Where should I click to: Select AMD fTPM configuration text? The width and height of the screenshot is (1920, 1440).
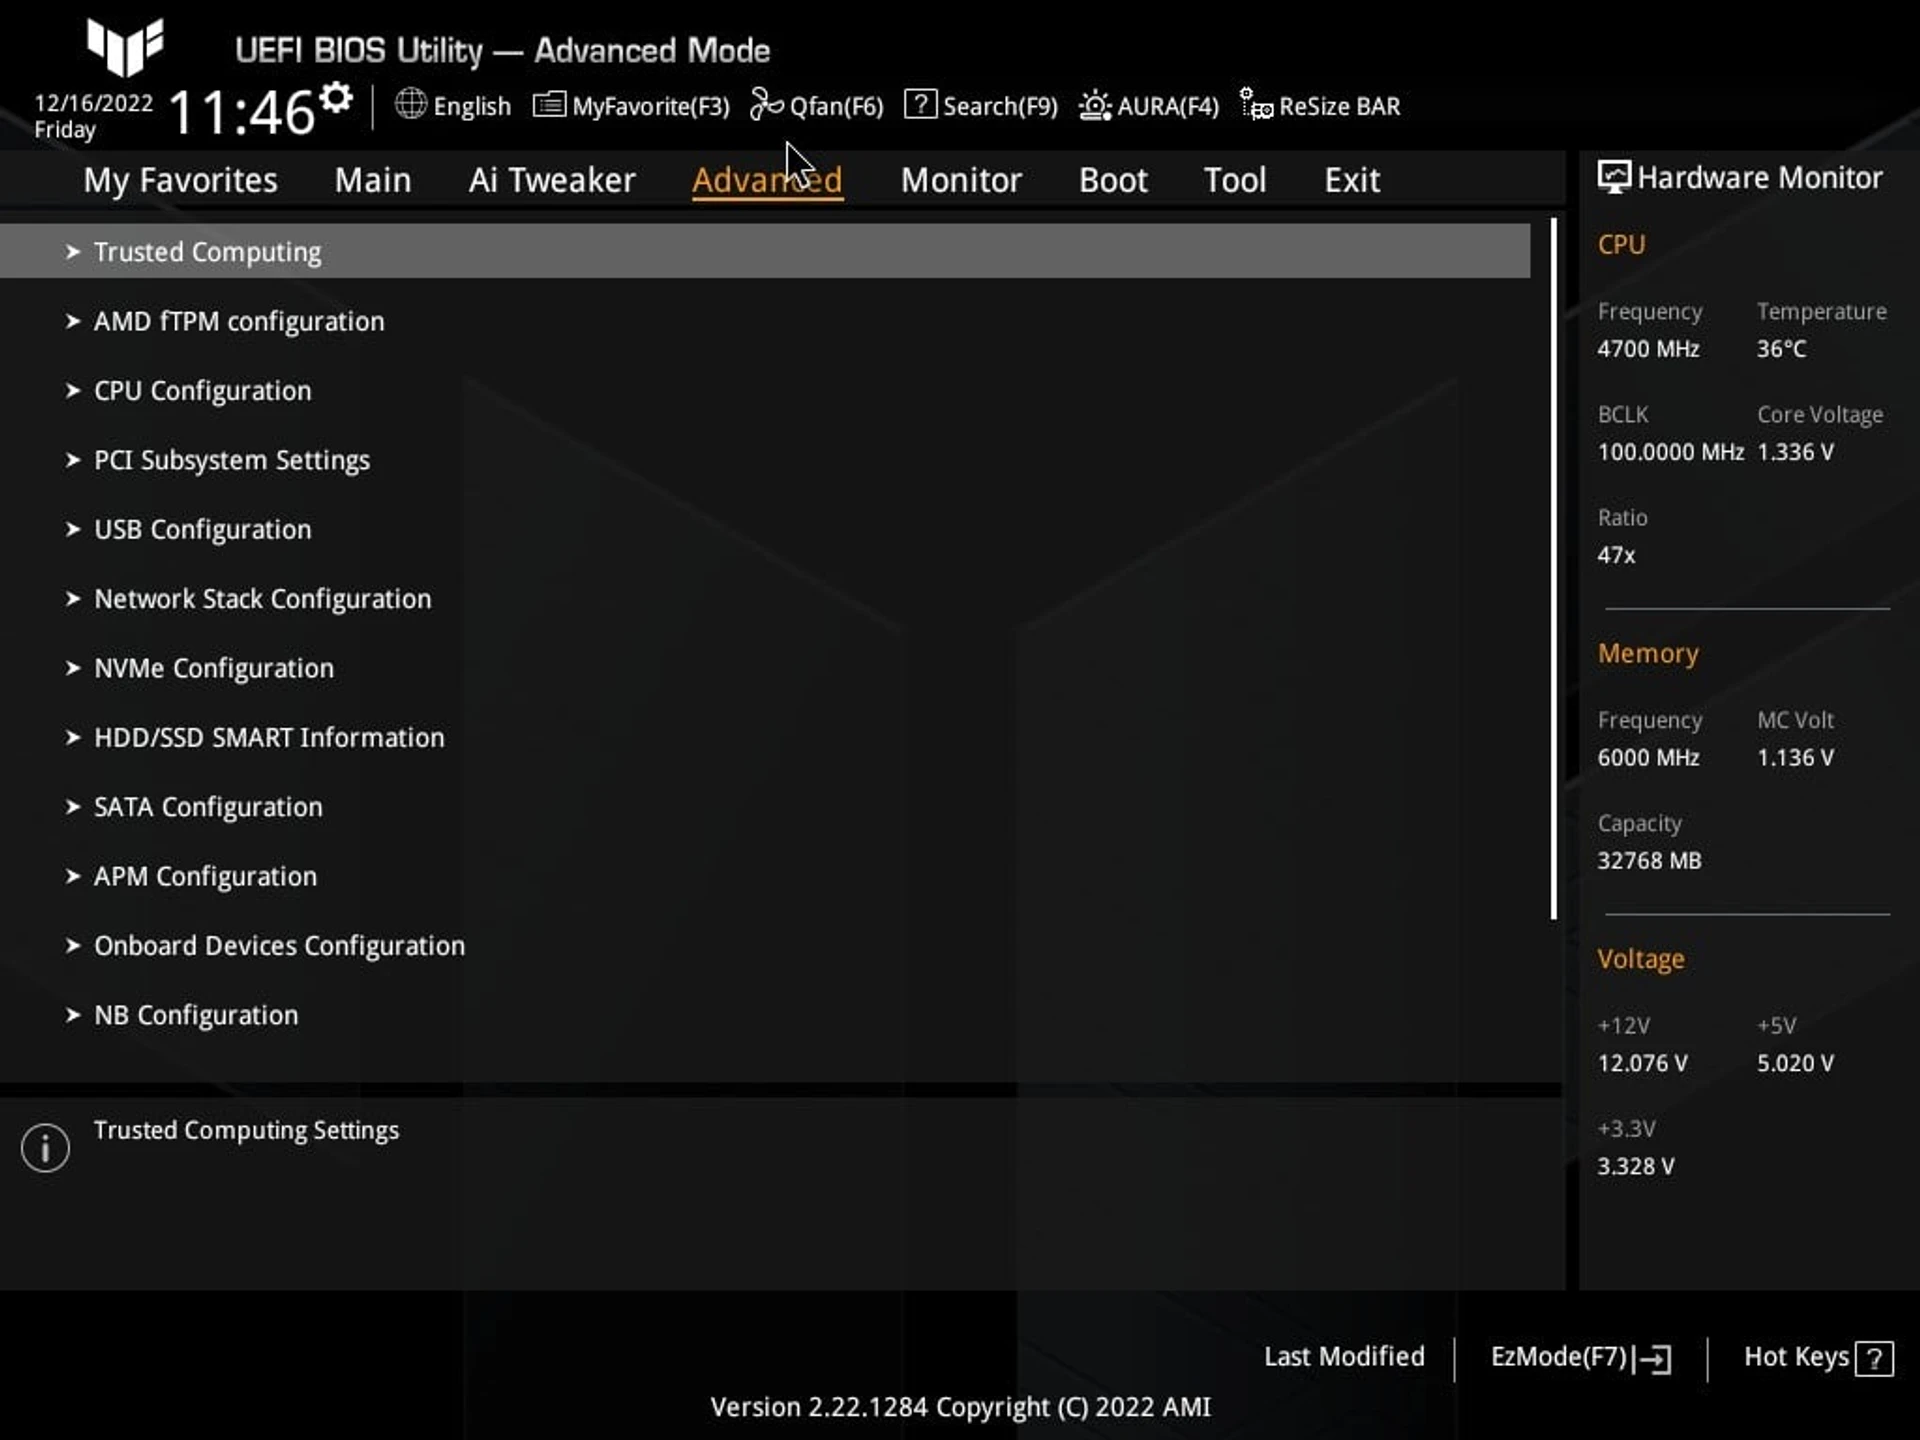239,321
